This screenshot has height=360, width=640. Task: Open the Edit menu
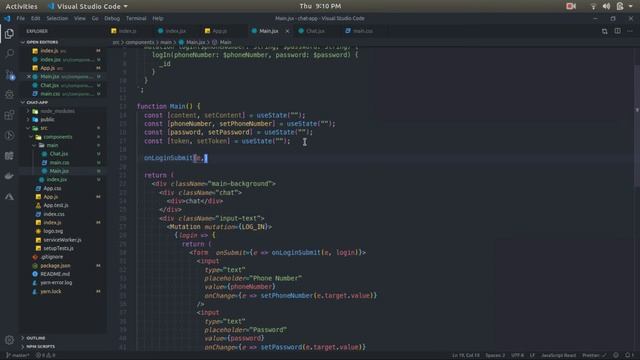click(36, 18)
